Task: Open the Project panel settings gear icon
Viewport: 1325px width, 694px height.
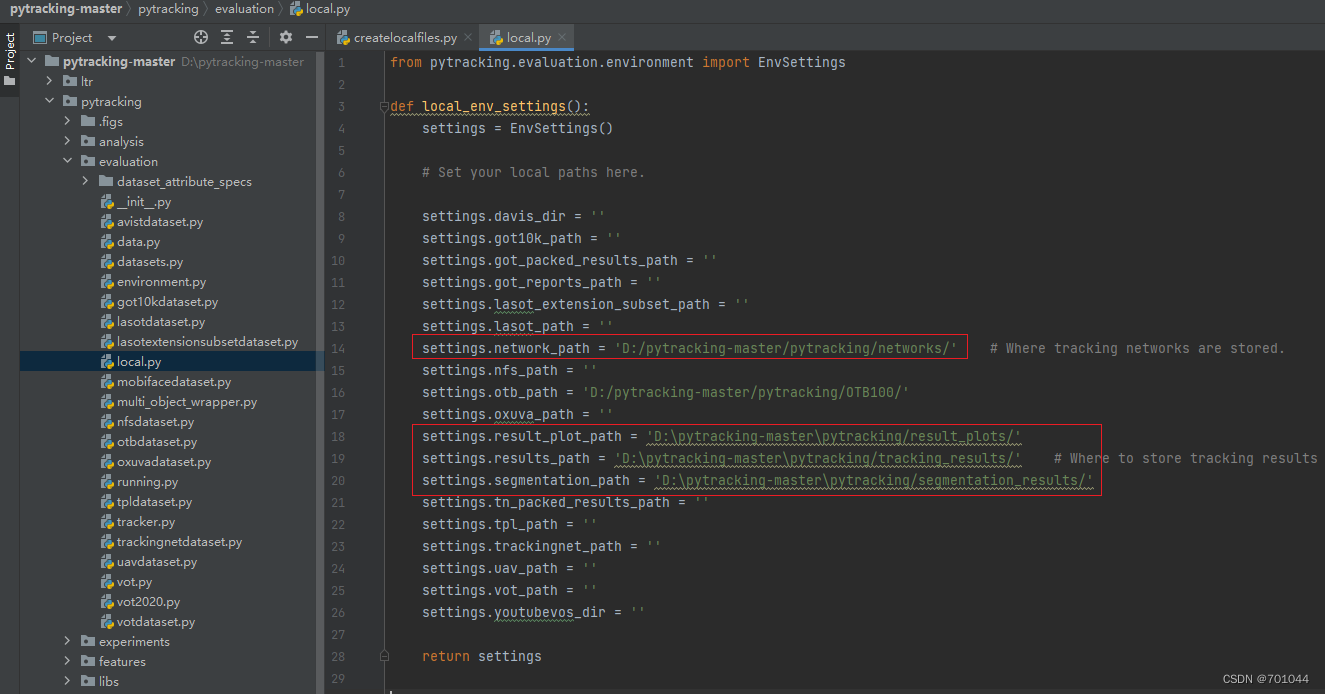Action: (284, 37)
